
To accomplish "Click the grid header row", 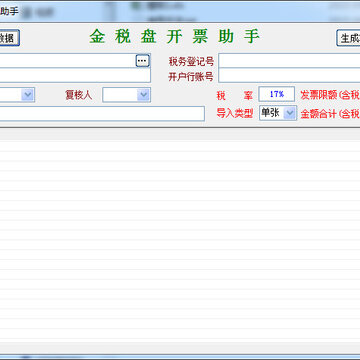I will (180, 135).
